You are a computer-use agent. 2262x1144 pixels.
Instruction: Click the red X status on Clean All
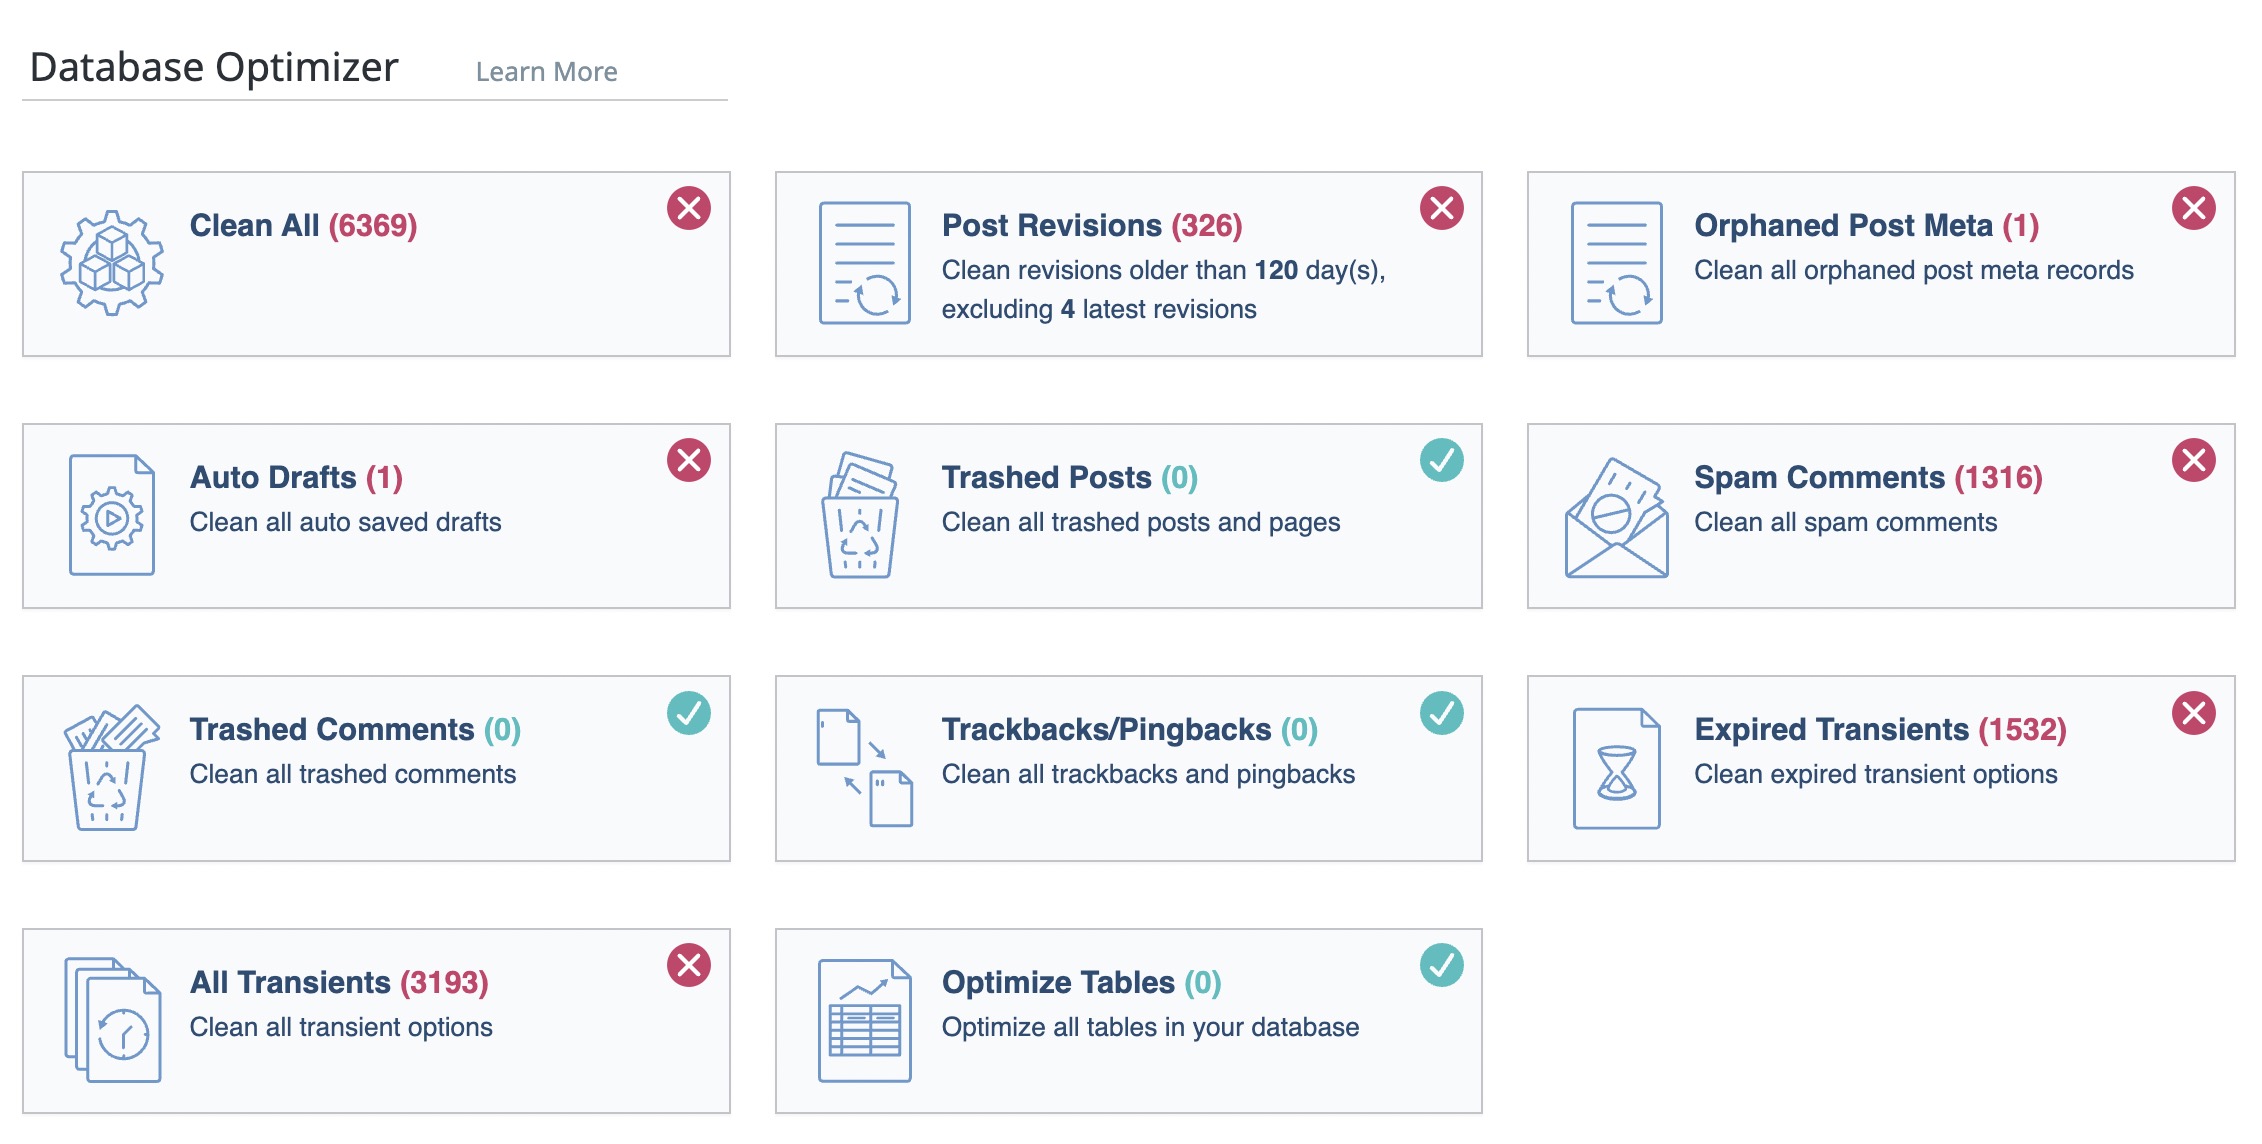pos(689,208)
